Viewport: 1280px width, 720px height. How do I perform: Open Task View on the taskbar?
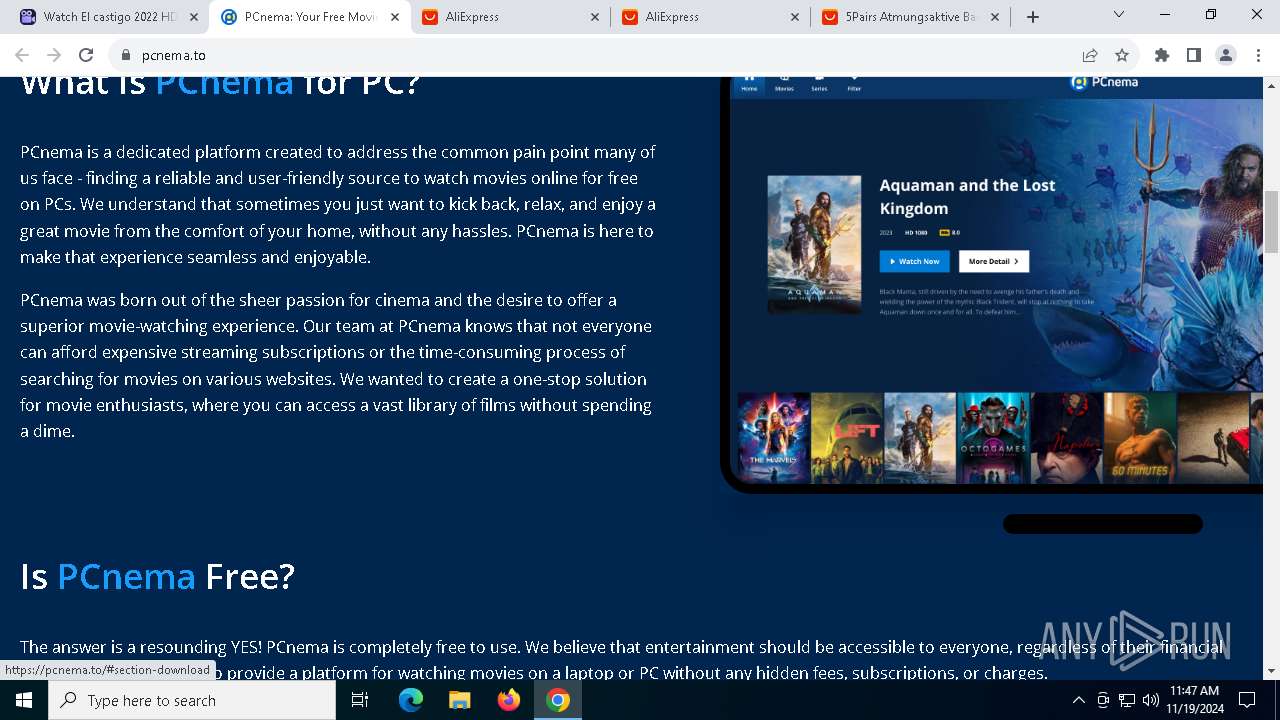tap(360, 700)
